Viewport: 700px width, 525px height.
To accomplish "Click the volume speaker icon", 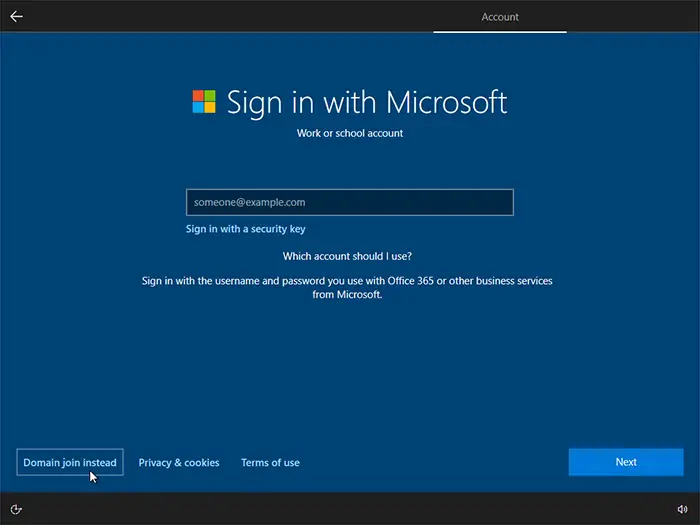I will pos(682,509).
